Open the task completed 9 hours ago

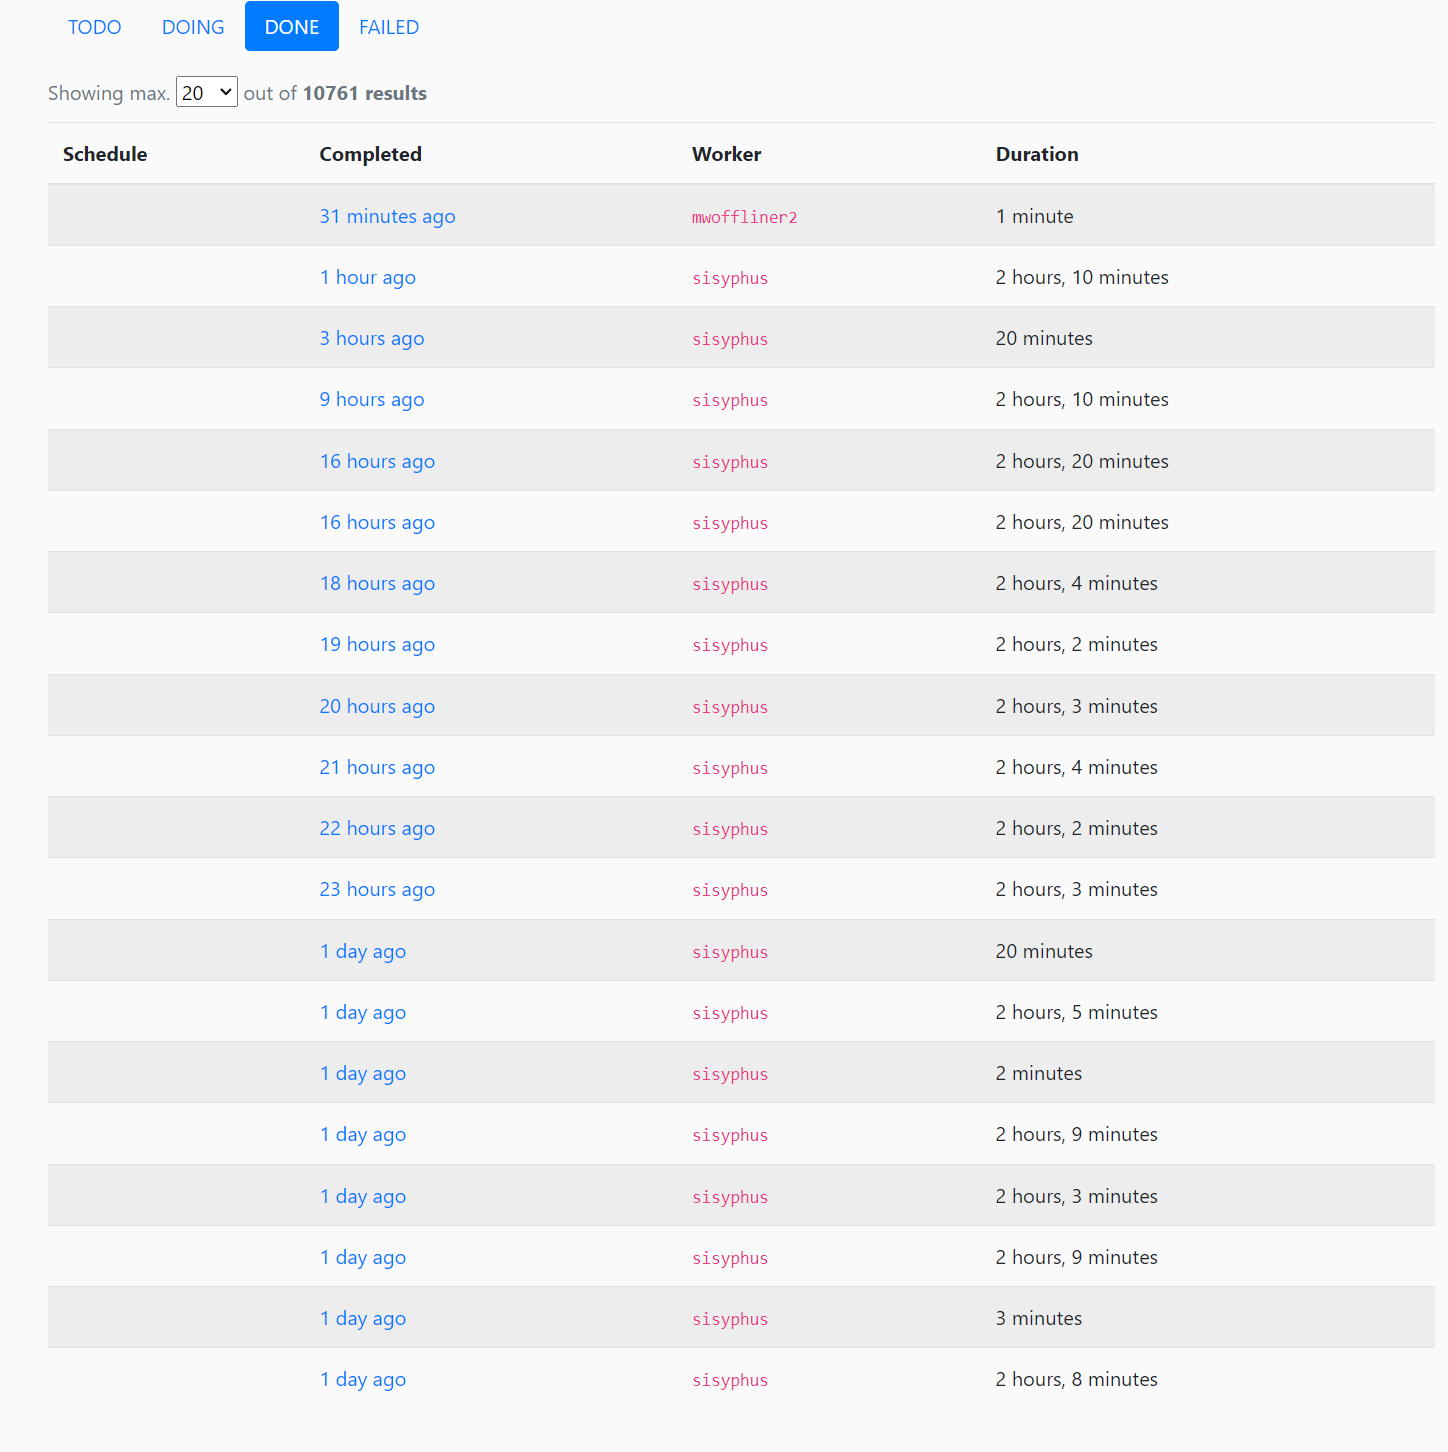pos(371,399)
